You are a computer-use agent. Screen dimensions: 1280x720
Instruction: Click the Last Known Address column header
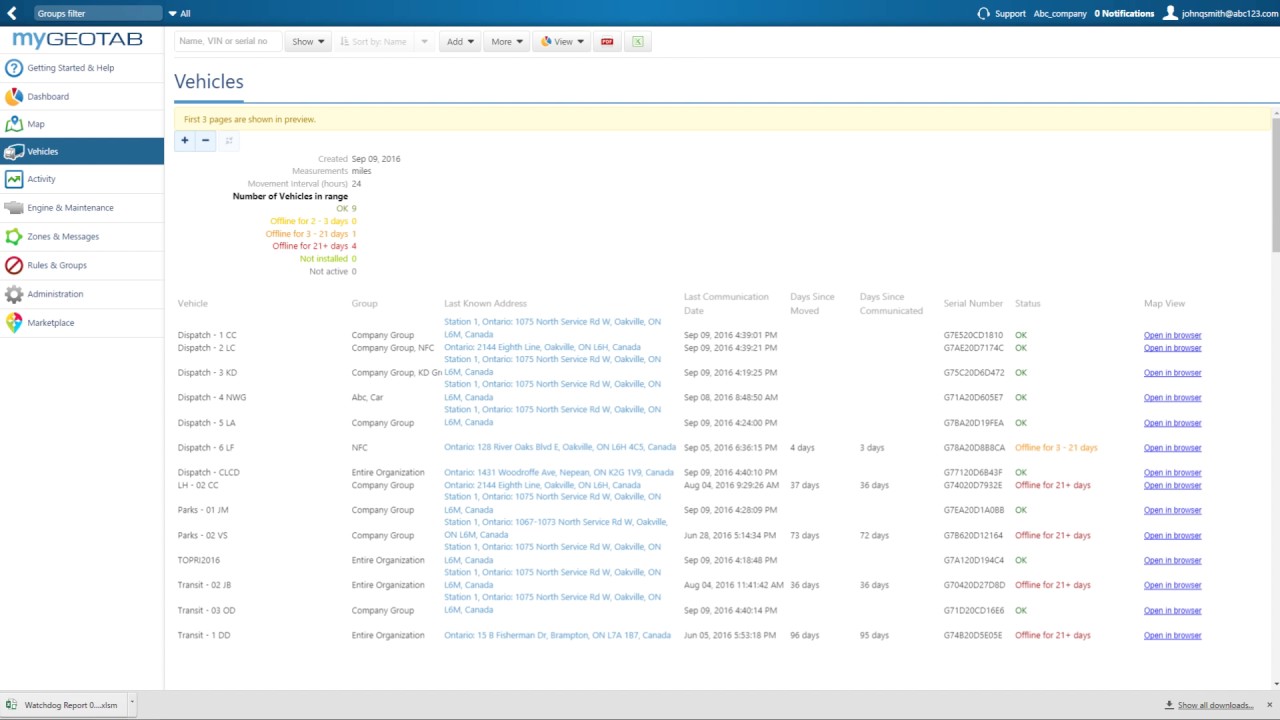[485, 303]
